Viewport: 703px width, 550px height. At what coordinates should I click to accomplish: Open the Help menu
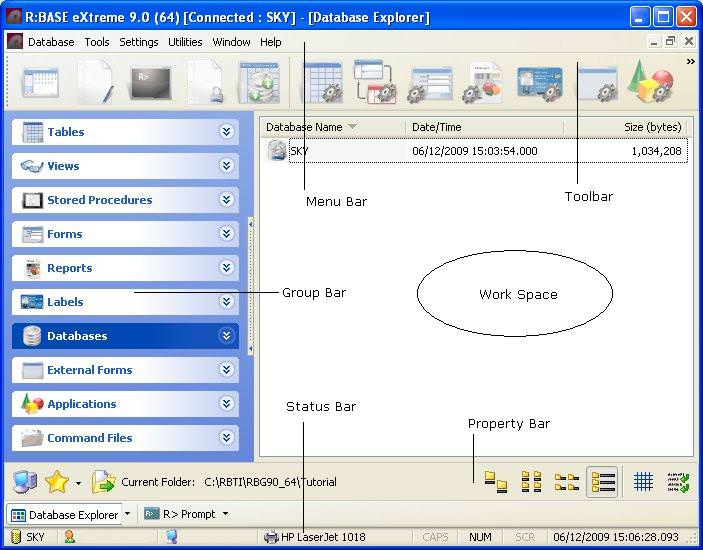pos(271,42)
